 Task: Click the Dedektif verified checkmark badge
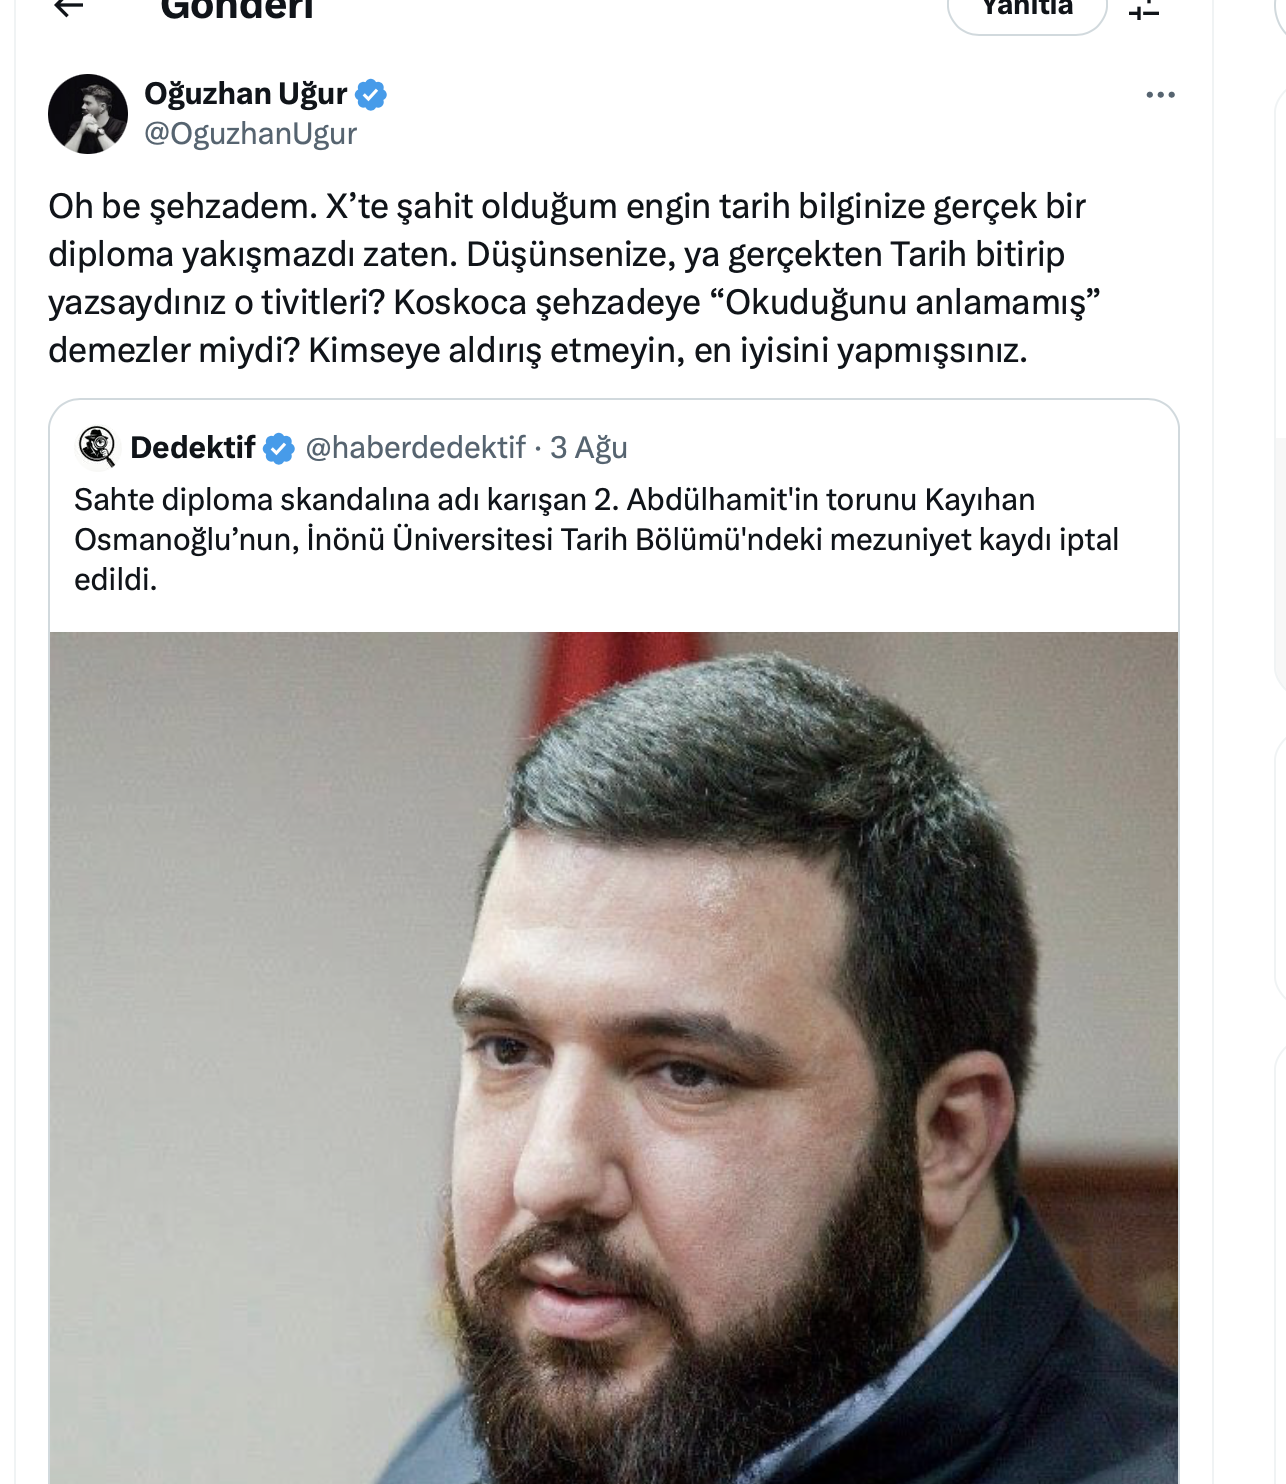[x=279, y=448]
